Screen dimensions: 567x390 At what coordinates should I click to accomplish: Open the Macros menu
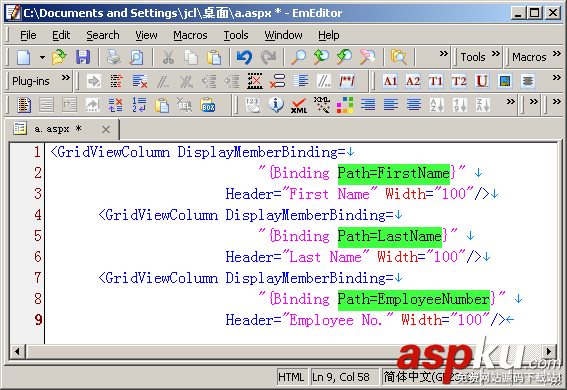click(x=190, y=35)
